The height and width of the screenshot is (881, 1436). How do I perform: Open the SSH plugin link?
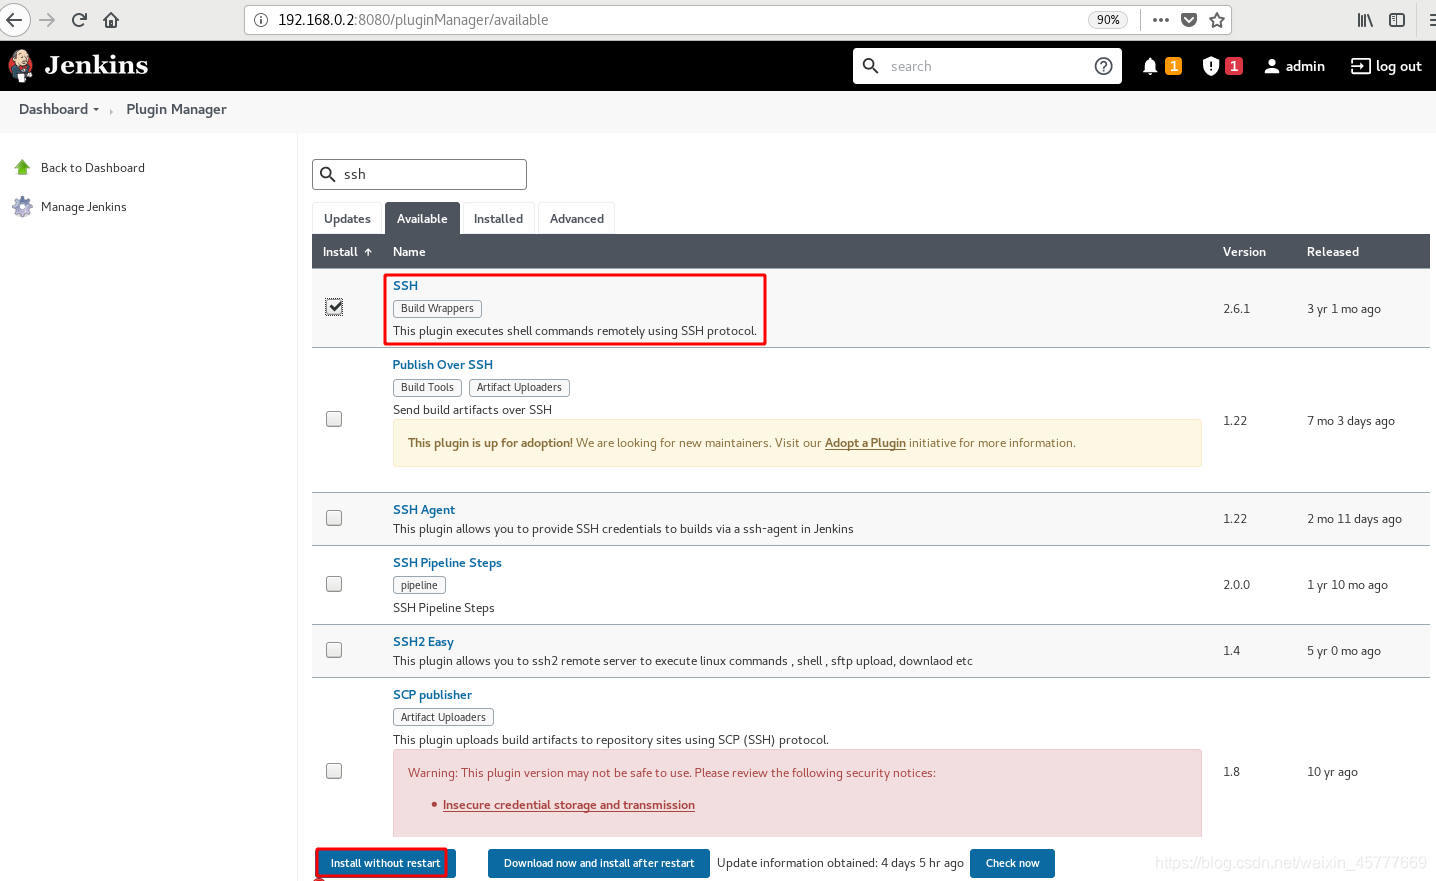point(405,286)
